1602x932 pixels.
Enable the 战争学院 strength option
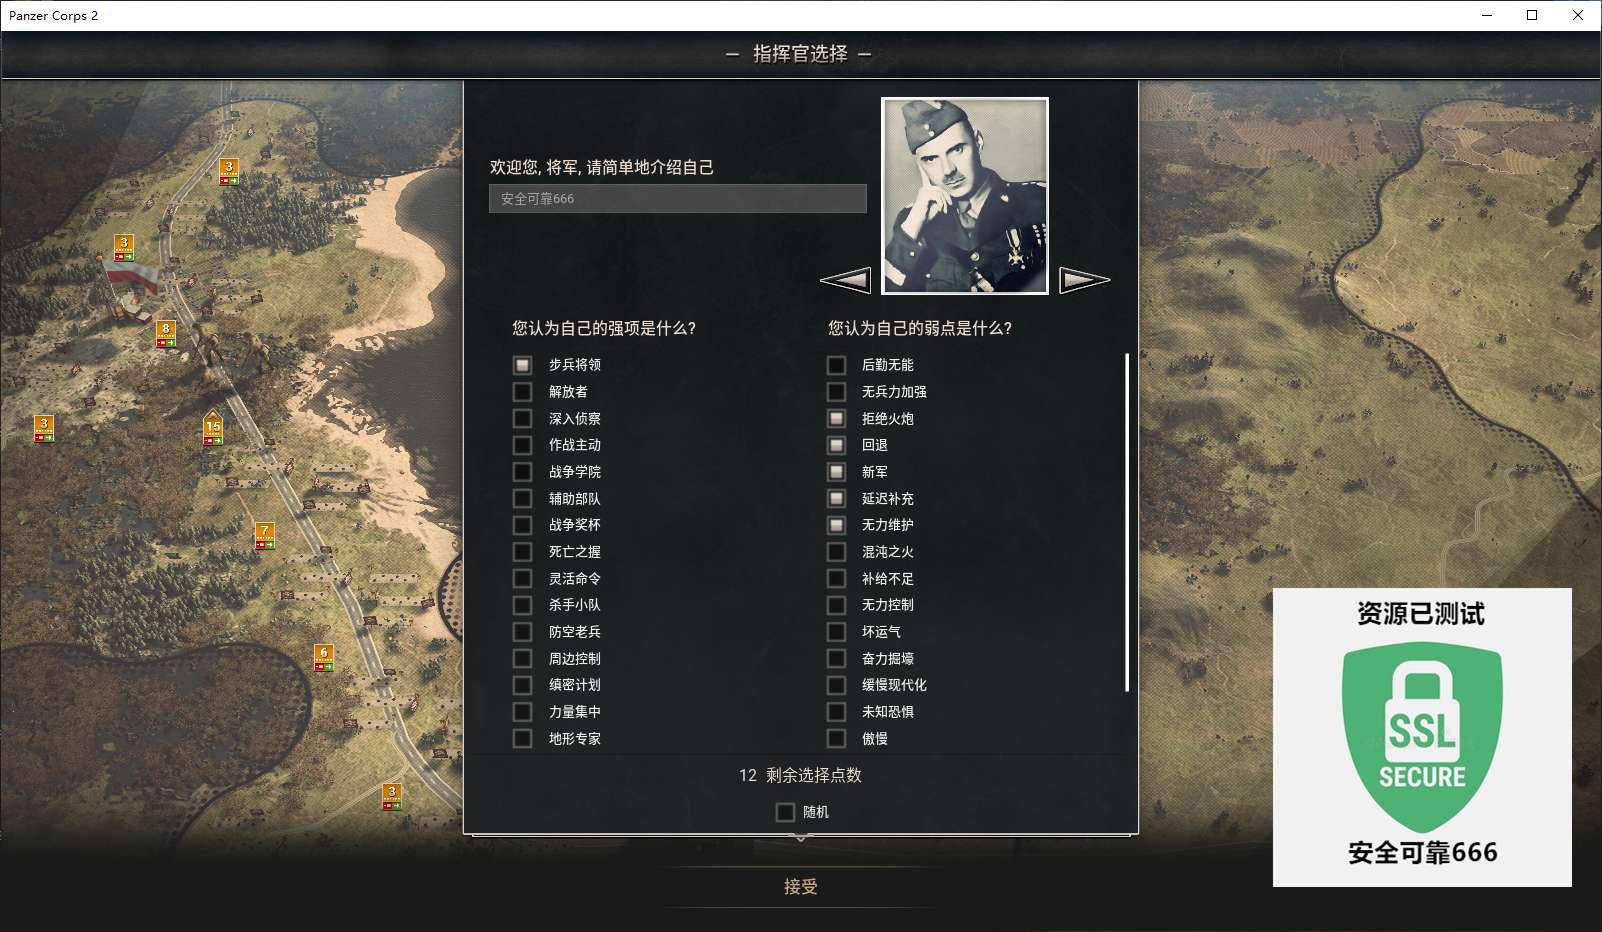click(522, 472)
